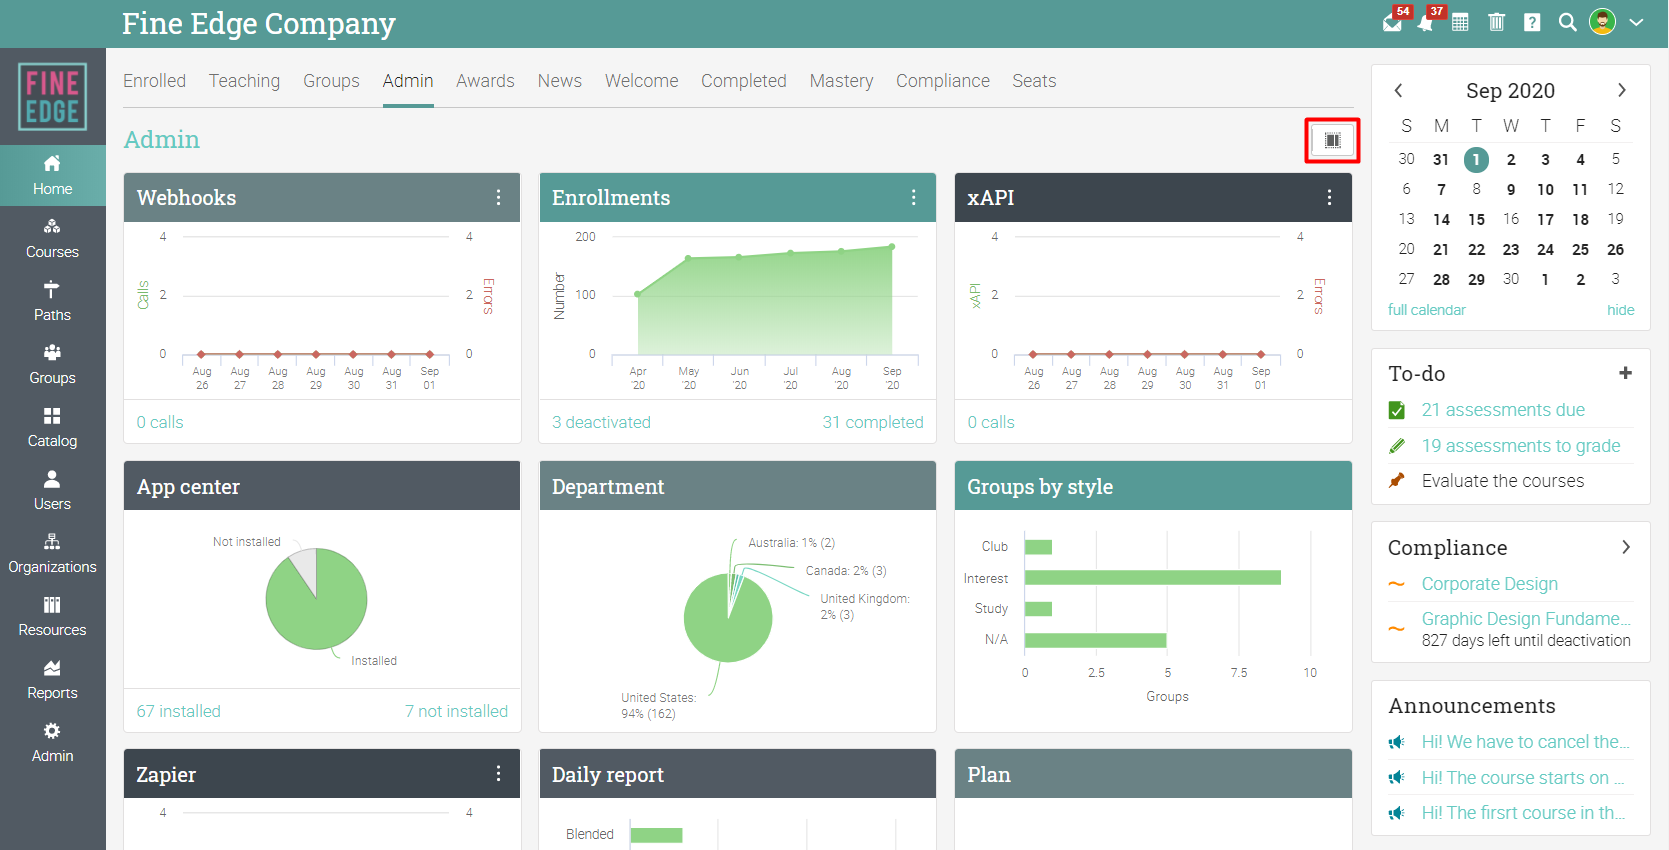Expand the Compliance panel arrow
1669x850 pixels.
(x=1626, y=547)
